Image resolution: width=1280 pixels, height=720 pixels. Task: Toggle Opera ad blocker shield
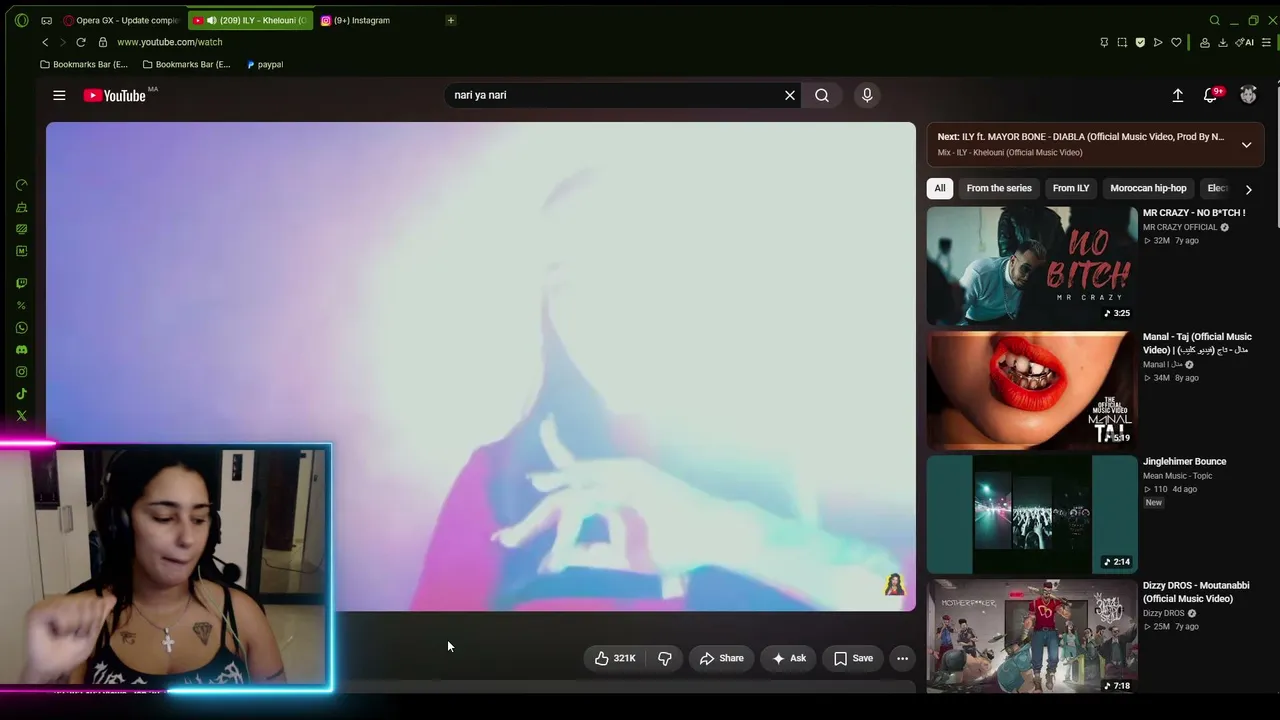coord(1140,42)
